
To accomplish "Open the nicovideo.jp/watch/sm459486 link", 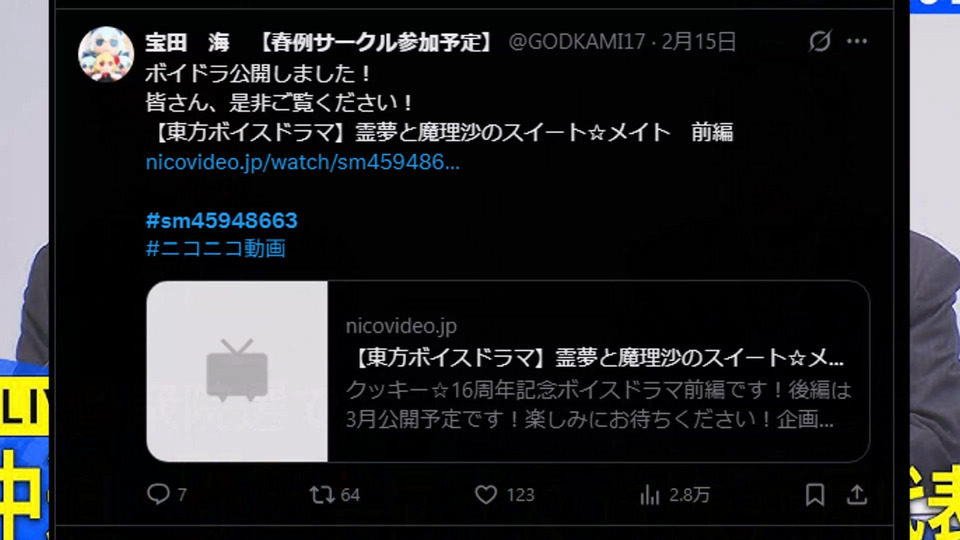I will 302,162.
